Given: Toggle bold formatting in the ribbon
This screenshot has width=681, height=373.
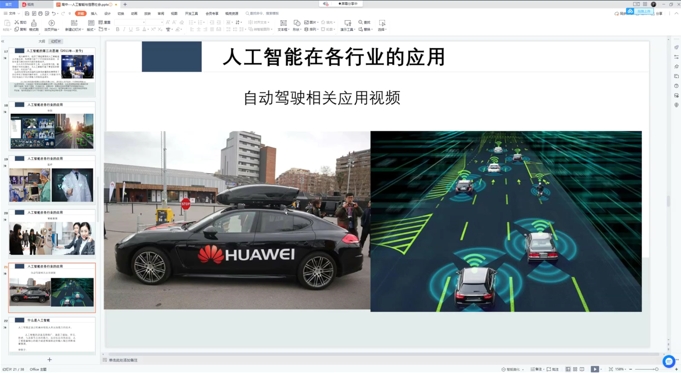Looking at the screenshot, I should (117, 30).
